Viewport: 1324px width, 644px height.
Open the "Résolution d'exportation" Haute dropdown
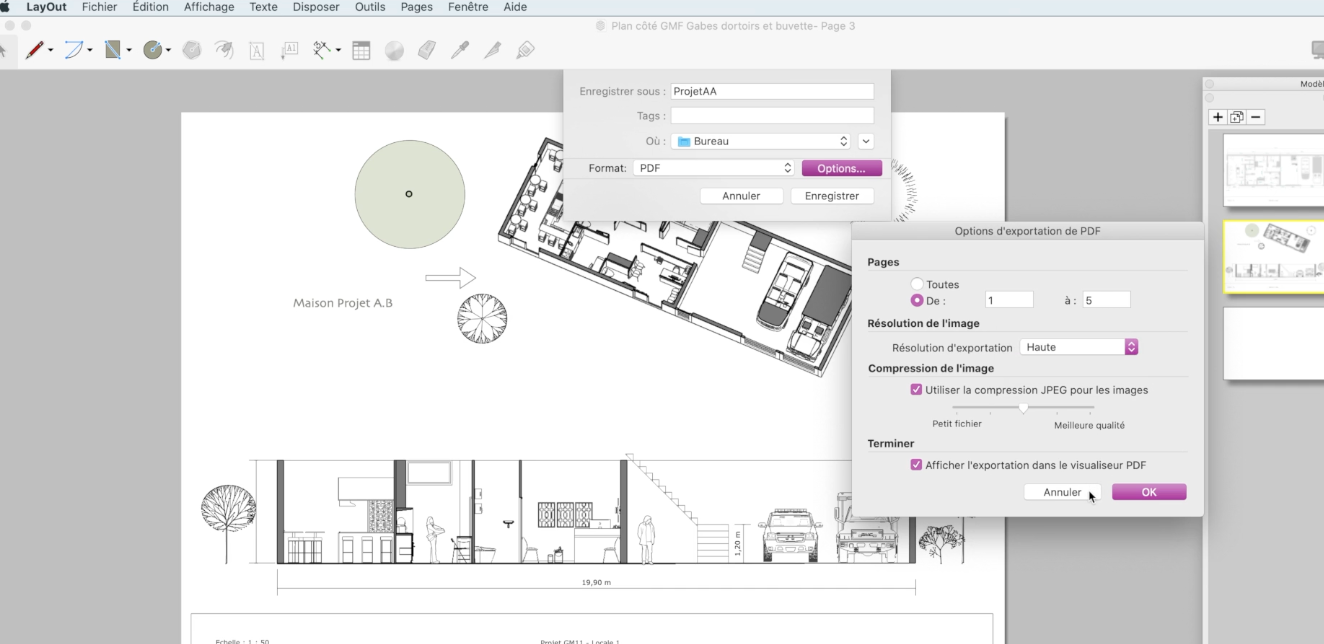point(1079,347)
